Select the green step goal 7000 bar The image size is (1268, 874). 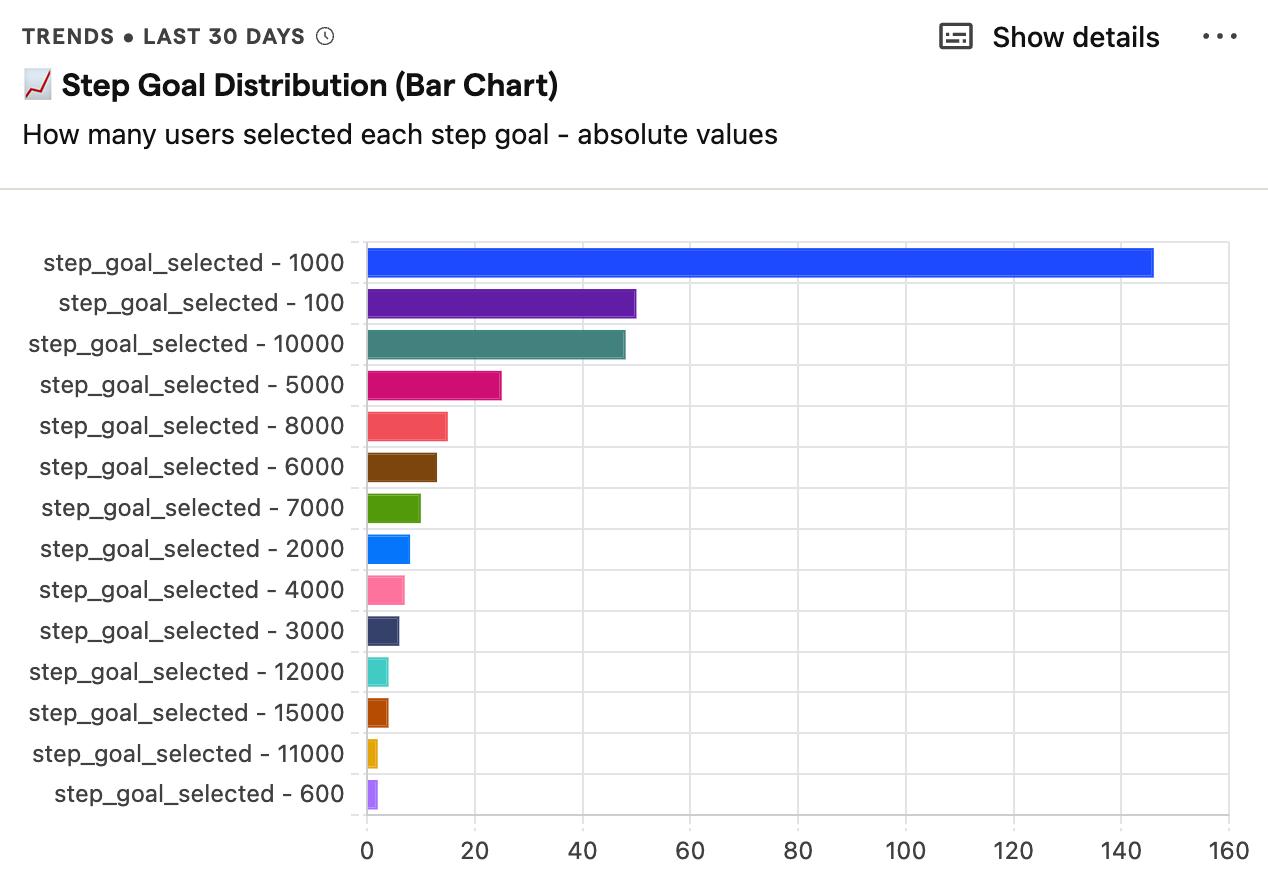394,508
